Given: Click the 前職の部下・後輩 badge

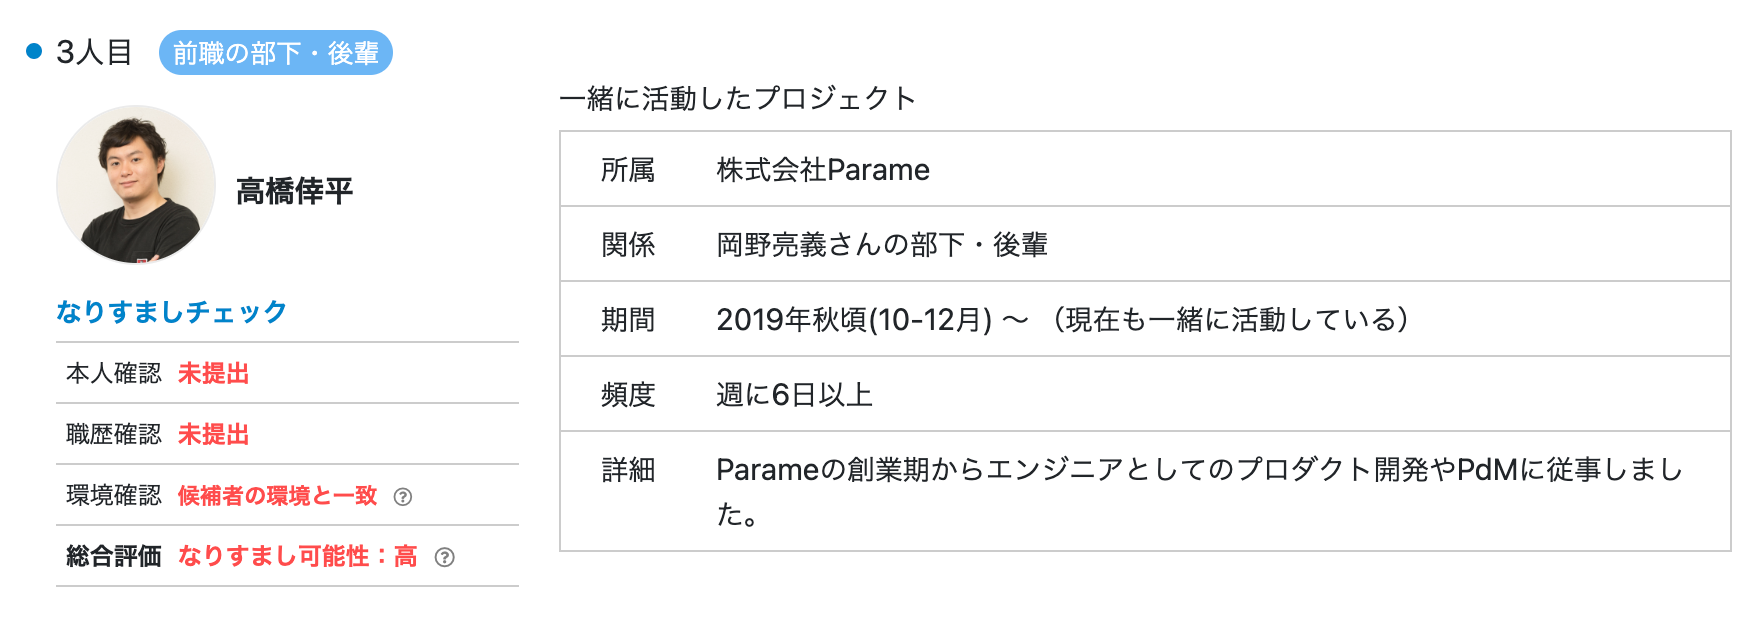Looking at the screenshot, I should pyautogui.click(x=276, y=53).
